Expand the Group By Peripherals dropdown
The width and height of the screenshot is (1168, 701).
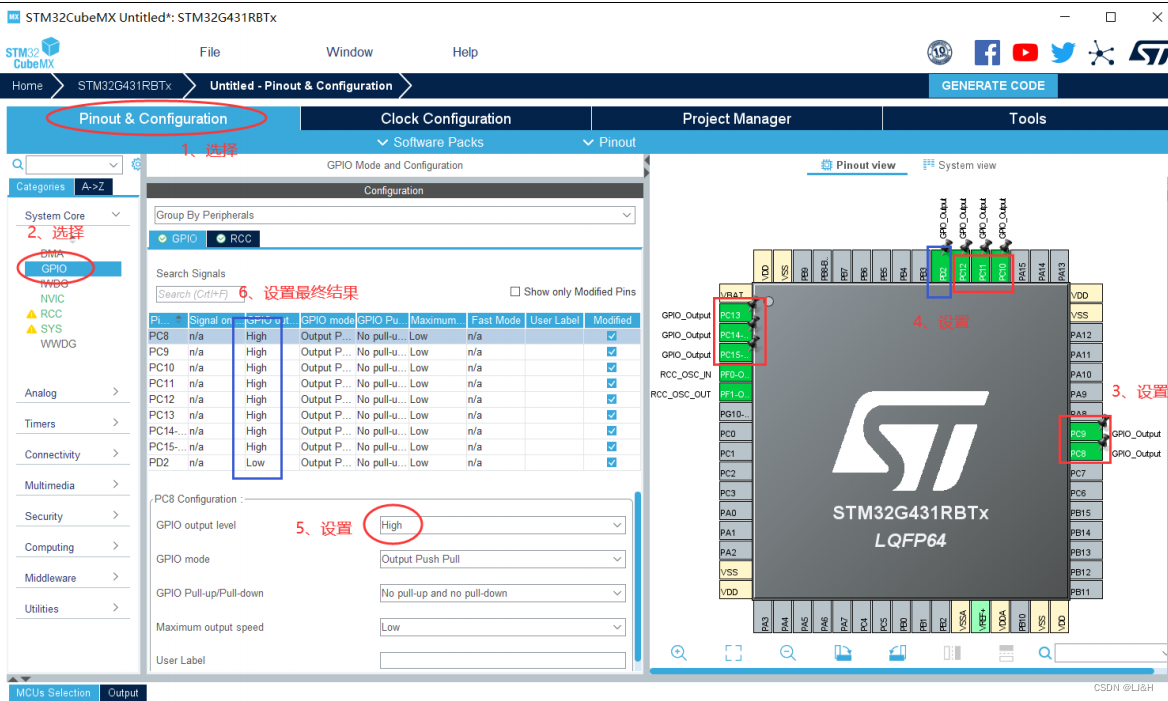[x=627, y=215]
